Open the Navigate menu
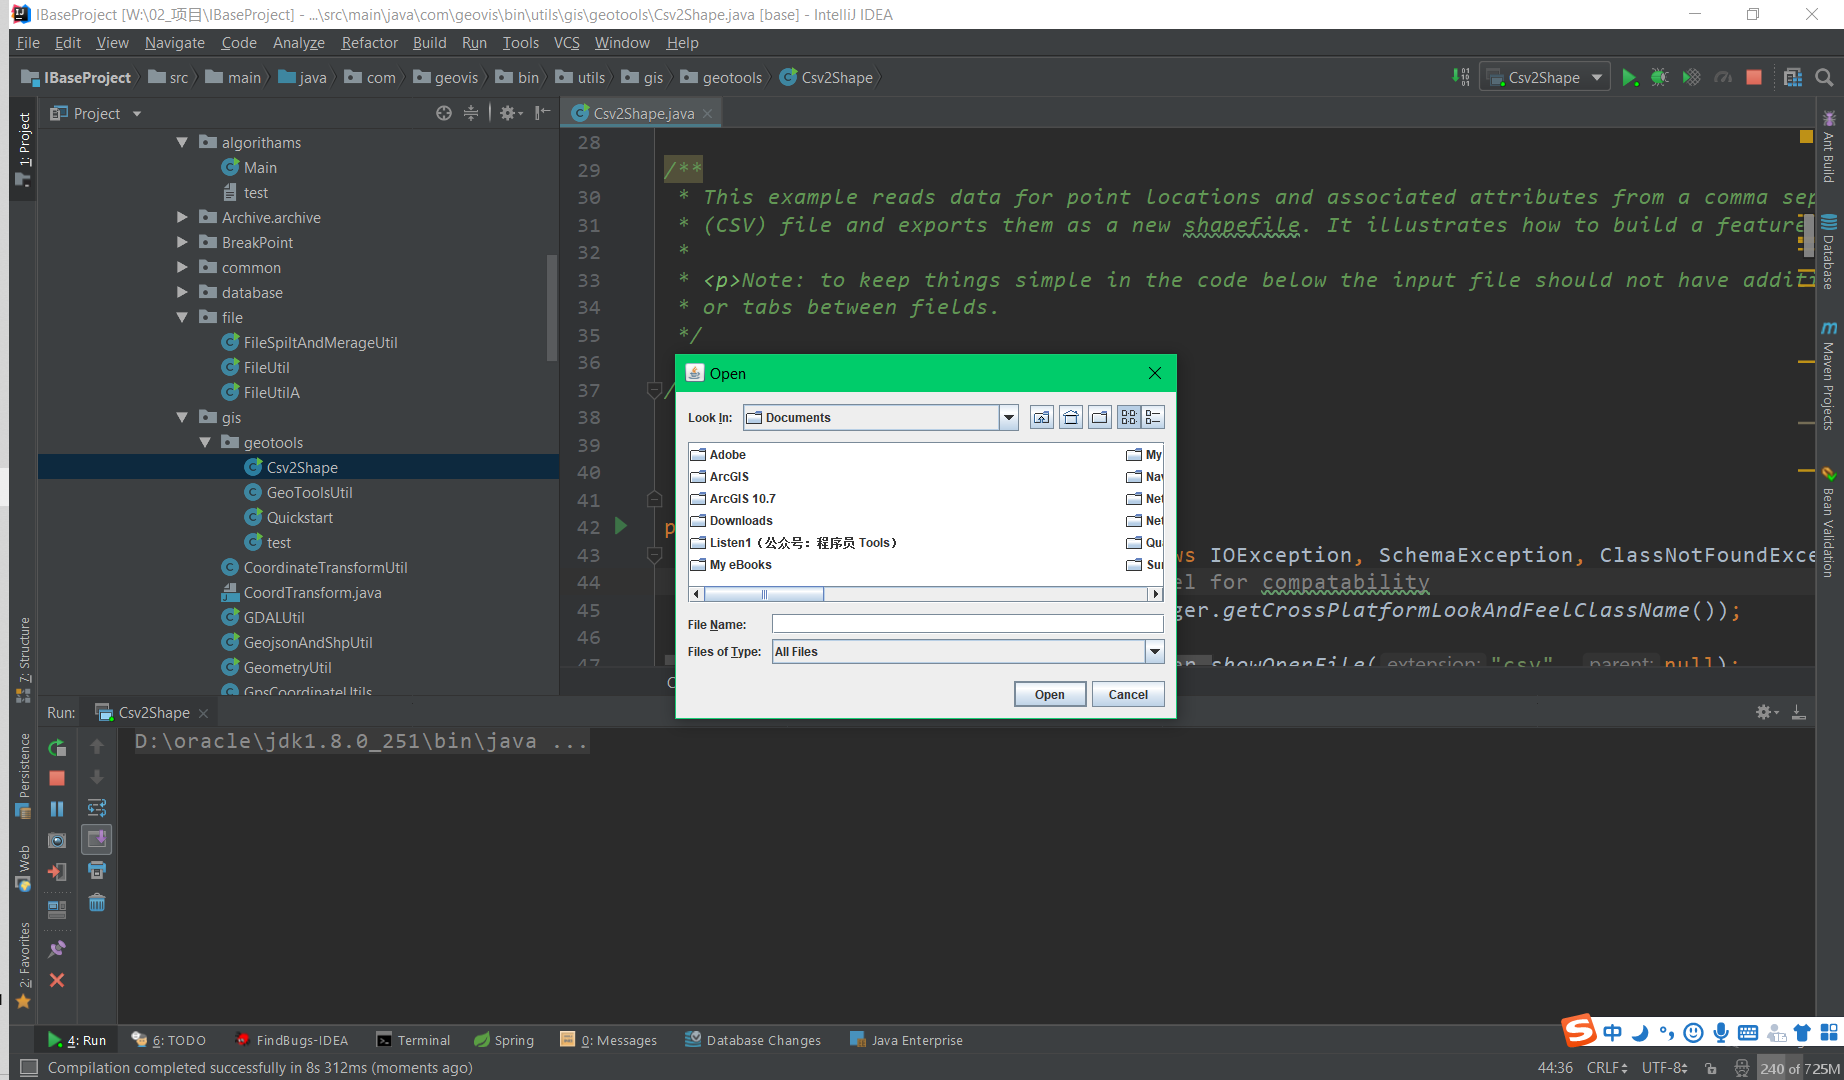This screenshot has height=1080, width=1844. click(174, 43)
